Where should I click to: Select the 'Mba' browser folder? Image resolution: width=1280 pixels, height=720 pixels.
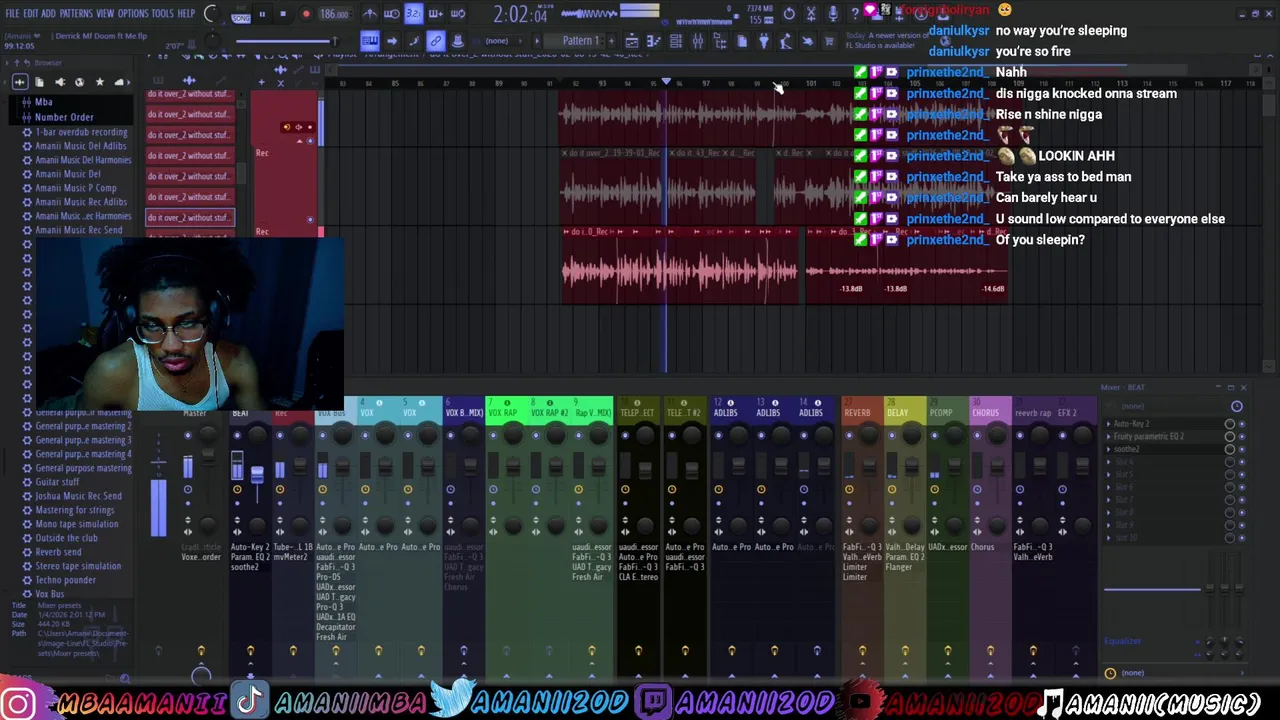click(44, 102)
